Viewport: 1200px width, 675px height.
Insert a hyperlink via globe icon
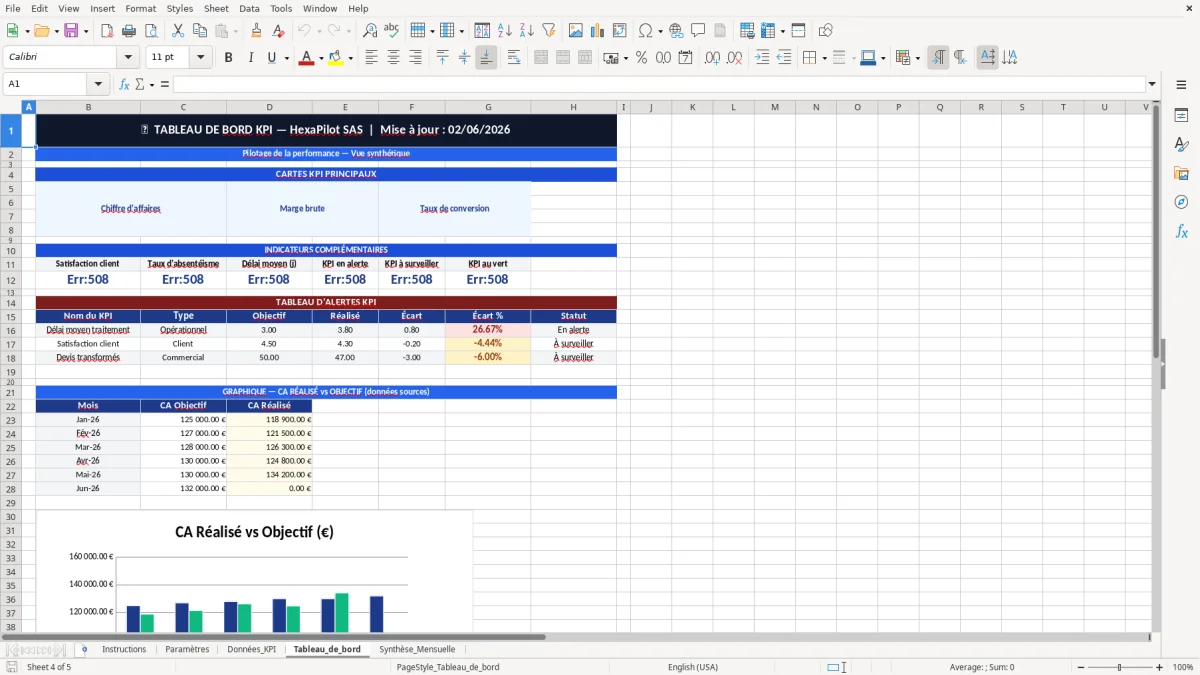[x=676, y=31]
